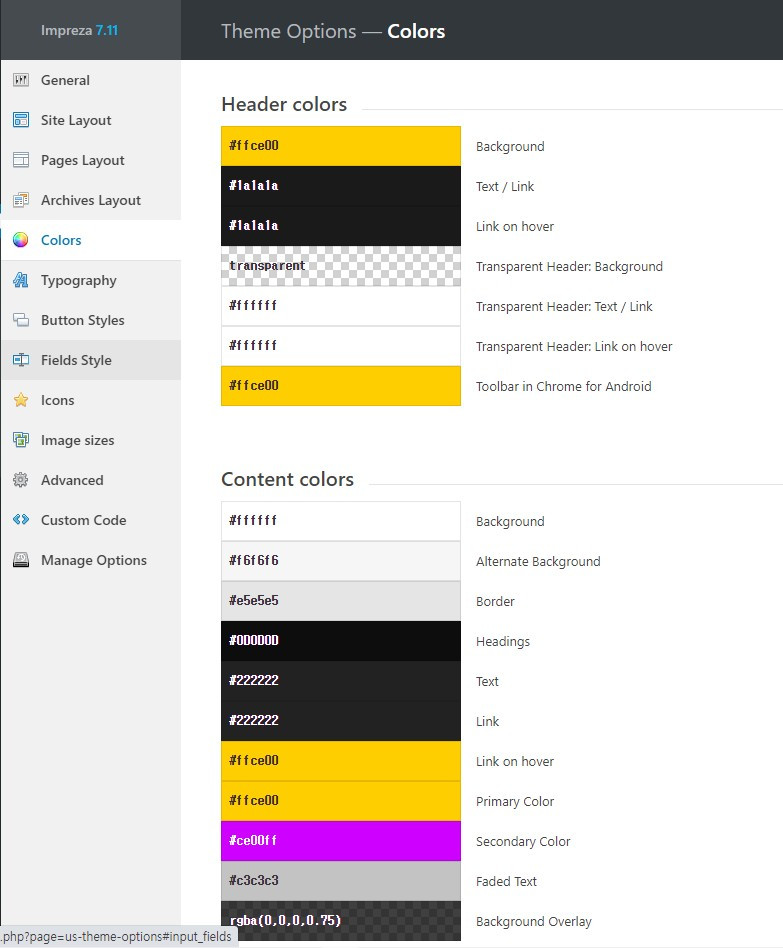This screenshot has height=948, width=783.
Task: Click the Icons star icon
Action: (21, 400)
